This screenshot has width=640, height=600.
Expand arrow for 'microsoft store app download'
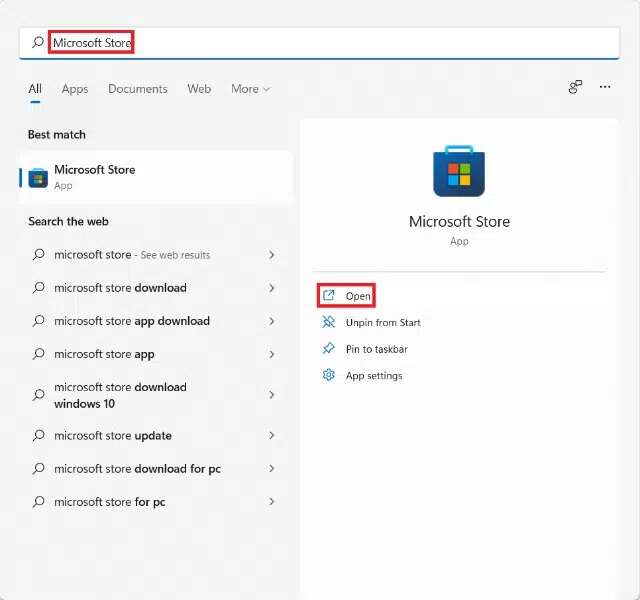271,321
